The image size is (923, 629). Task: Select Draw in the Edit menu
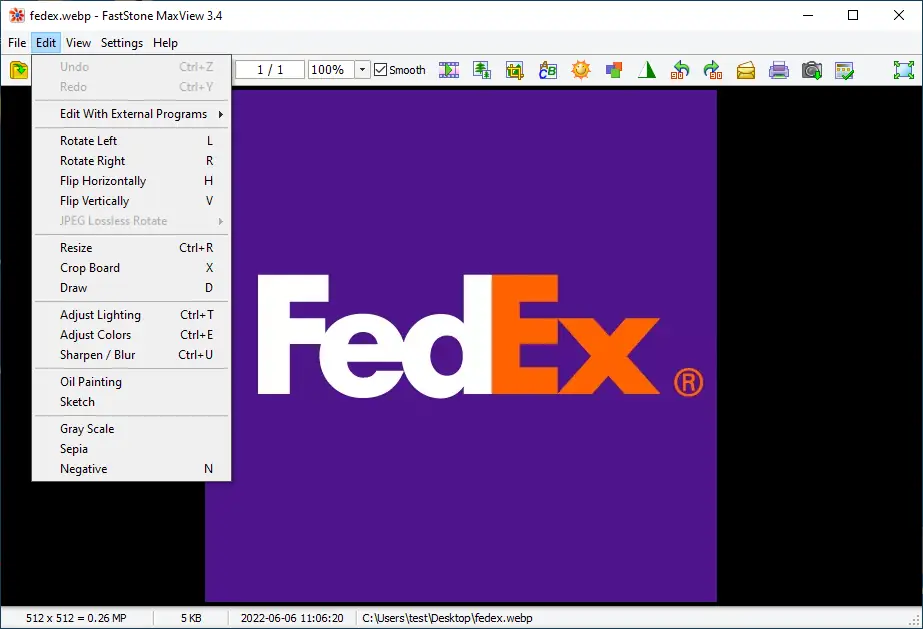pyautogui.click(x=131, y=288)
